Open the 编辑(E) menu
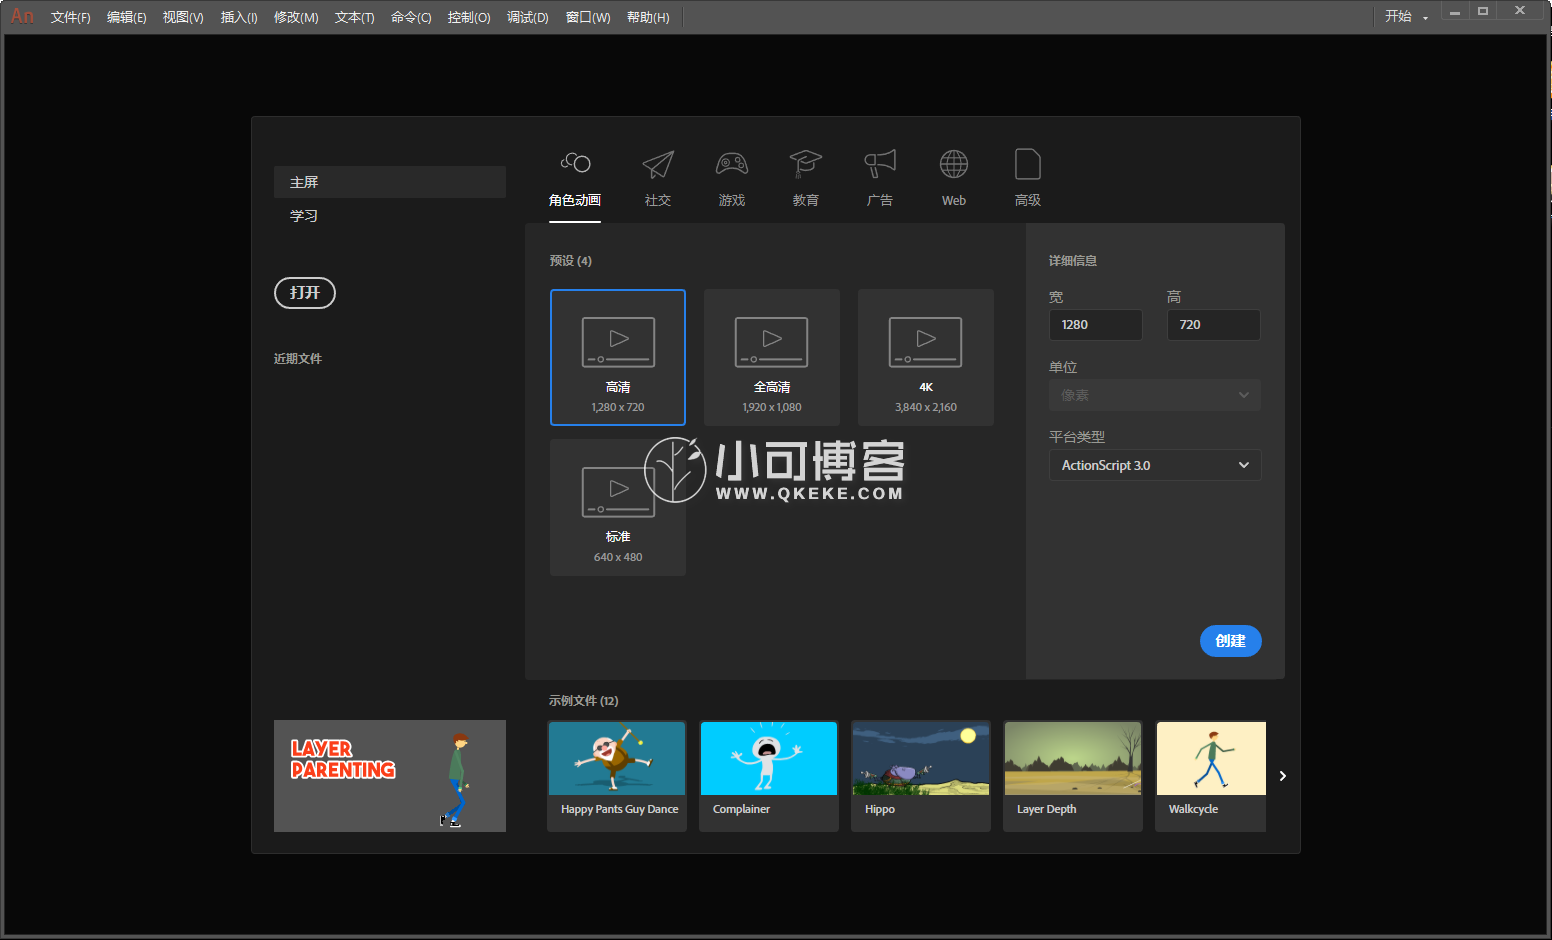The image size is (1552, 940). (x=127, y=17)
